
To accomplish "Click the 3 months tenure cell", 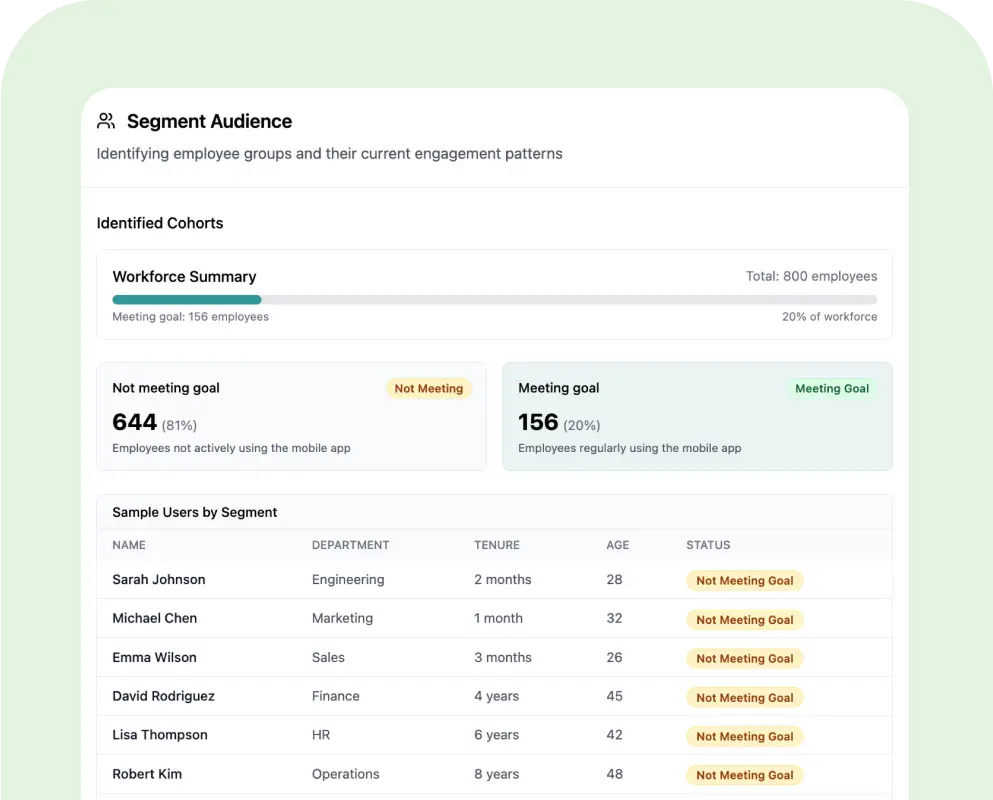I will (503, 657).
